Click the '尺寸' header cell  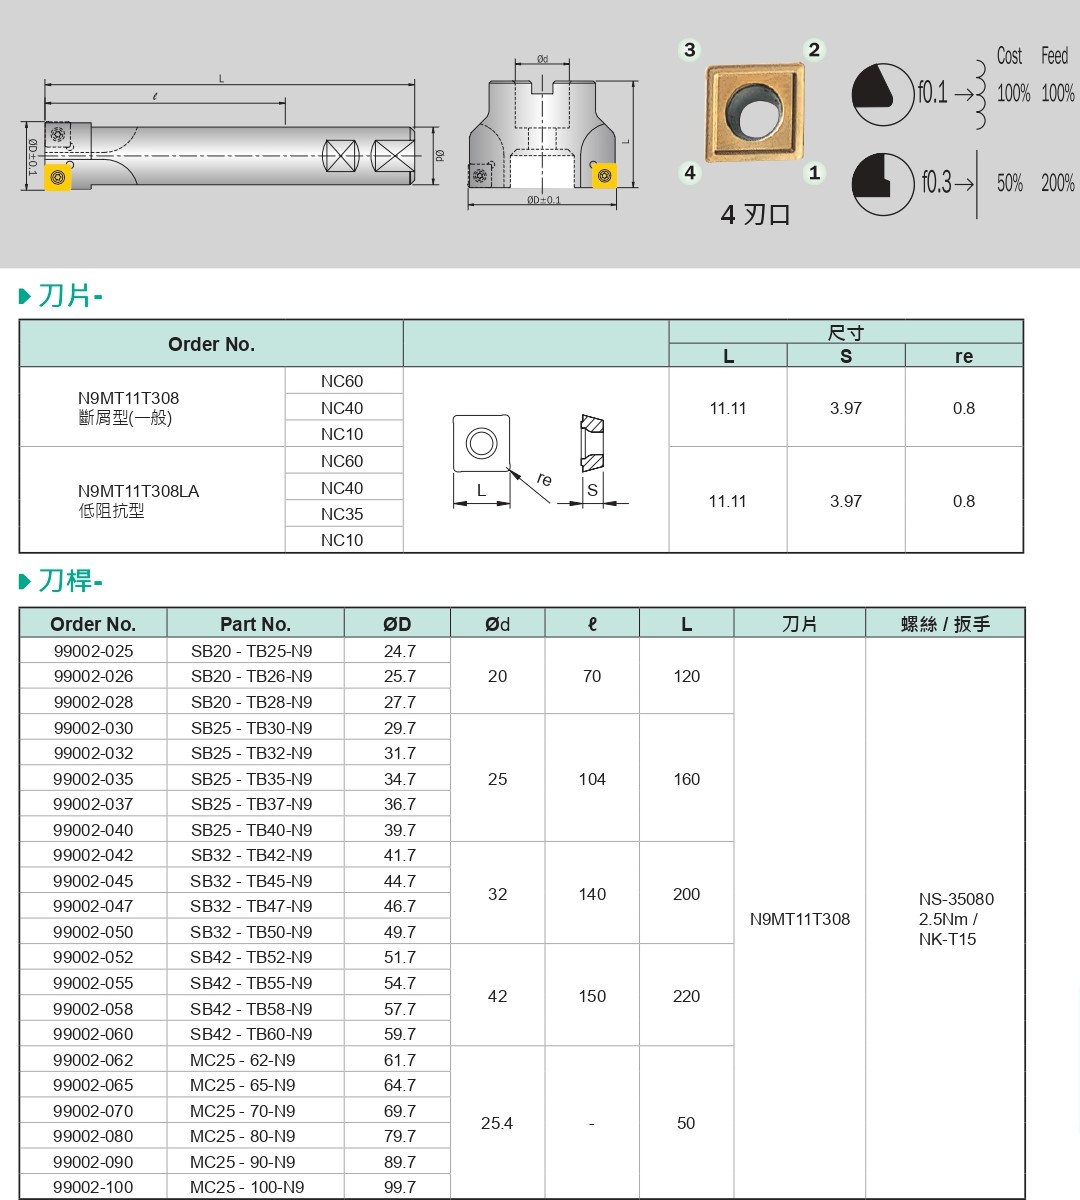[846, 332]
